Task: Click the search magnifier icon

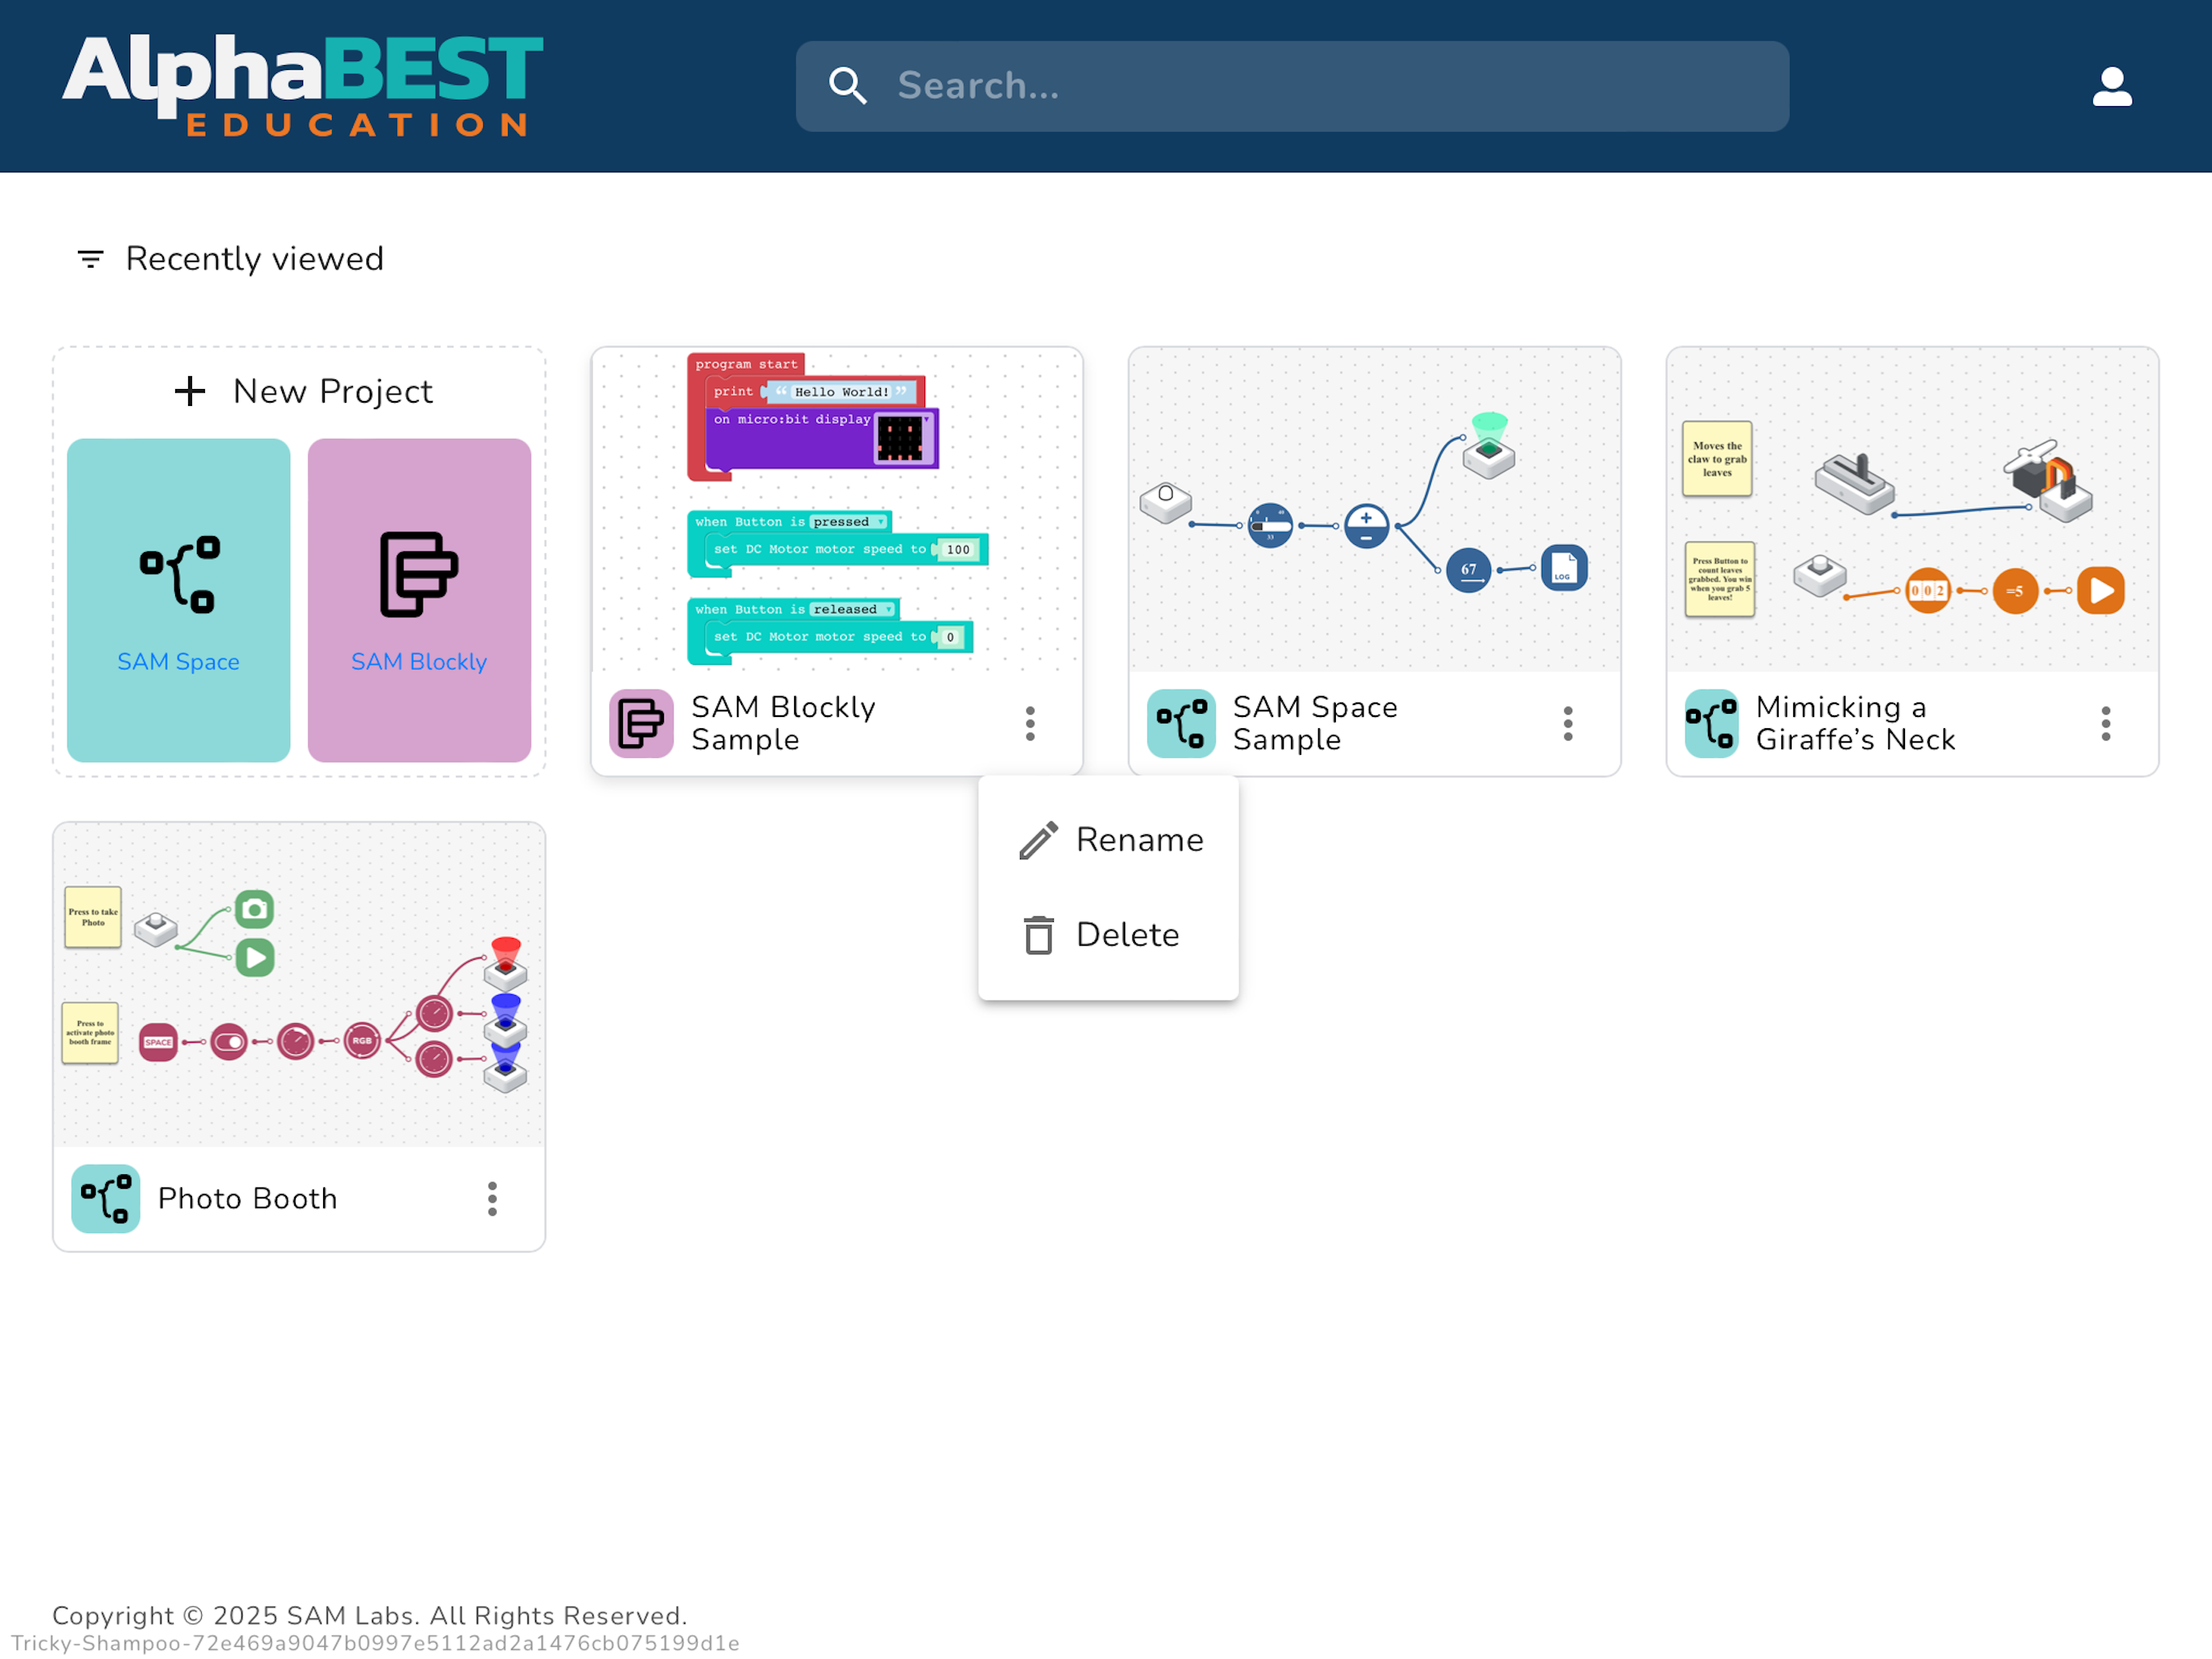Action: click(x=848, y=86)
